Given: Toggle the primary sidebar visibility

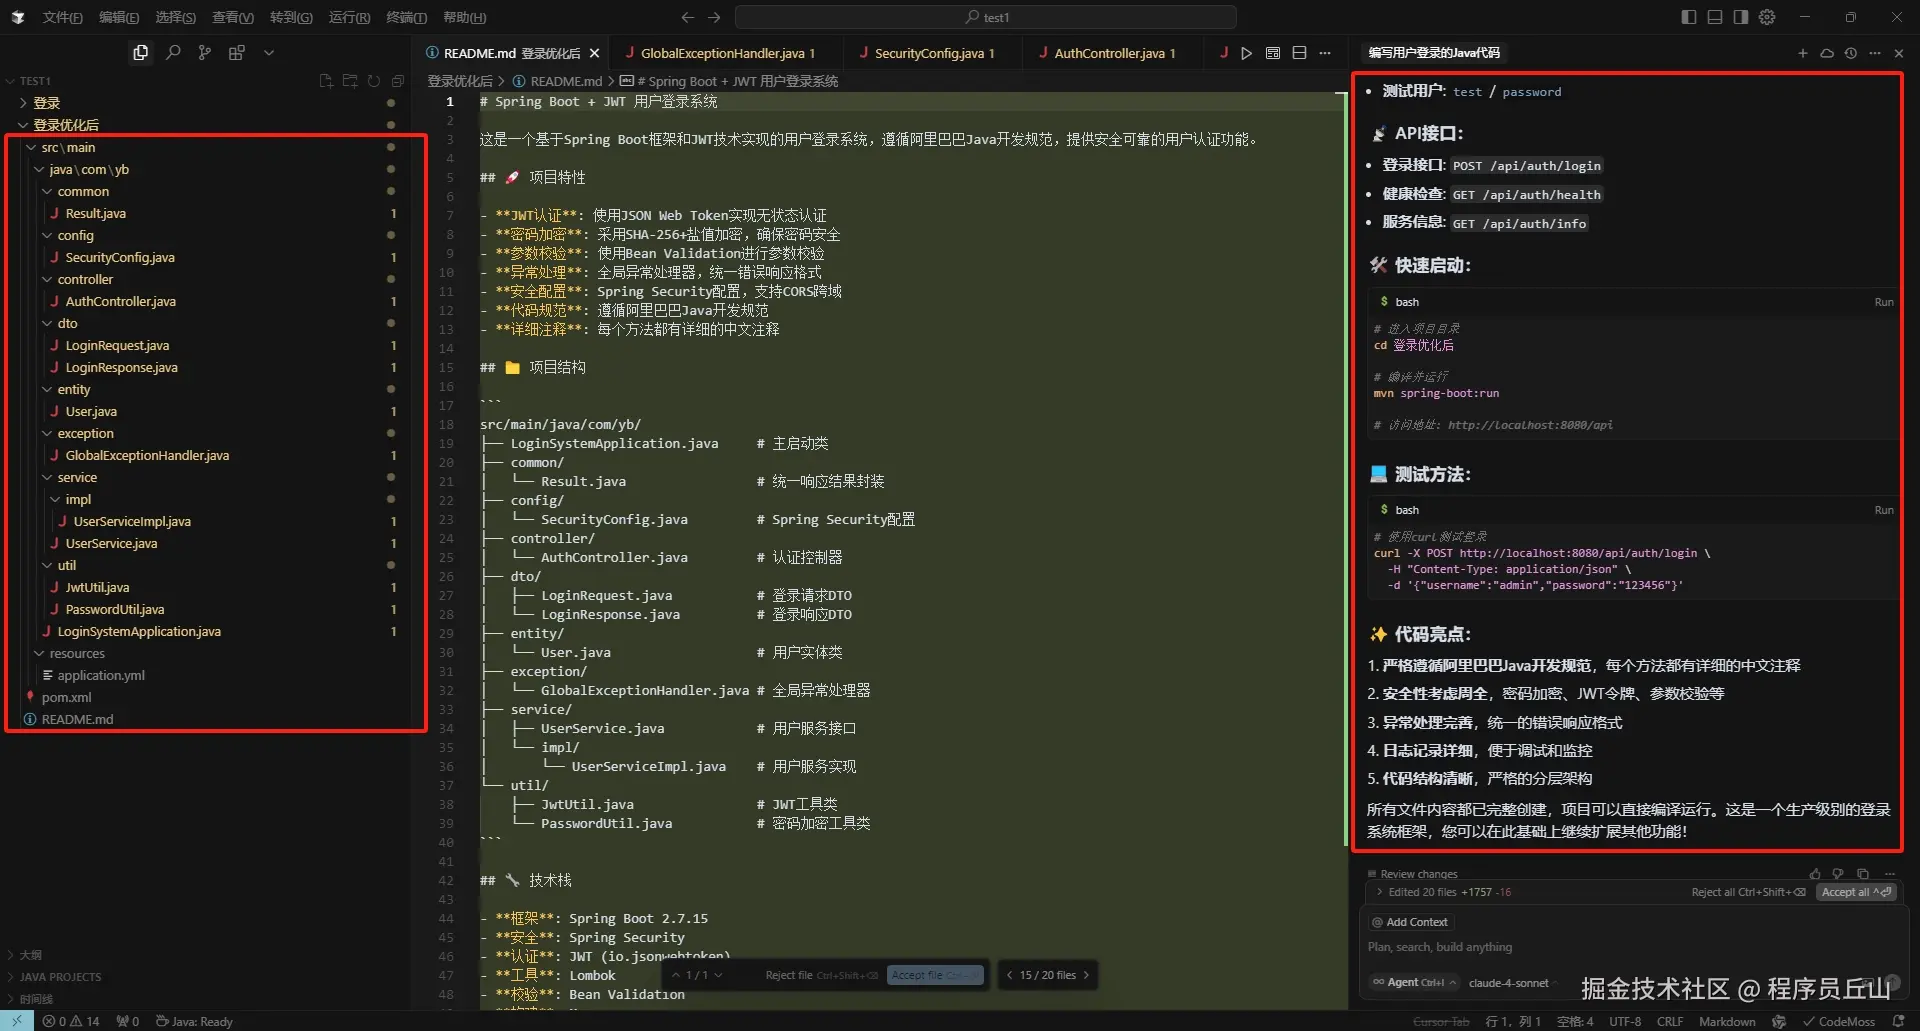Looking at the screenshot, I should (1689, 17).
